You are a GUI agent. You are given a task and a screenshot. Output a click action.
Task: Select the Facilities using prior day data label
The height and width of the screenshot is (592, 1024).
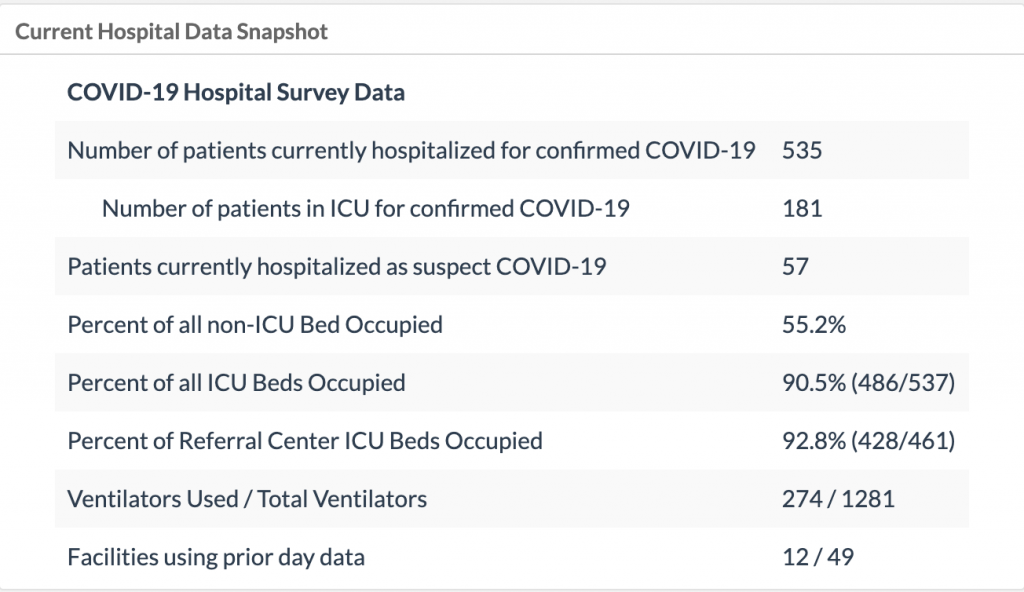point(216,557)
